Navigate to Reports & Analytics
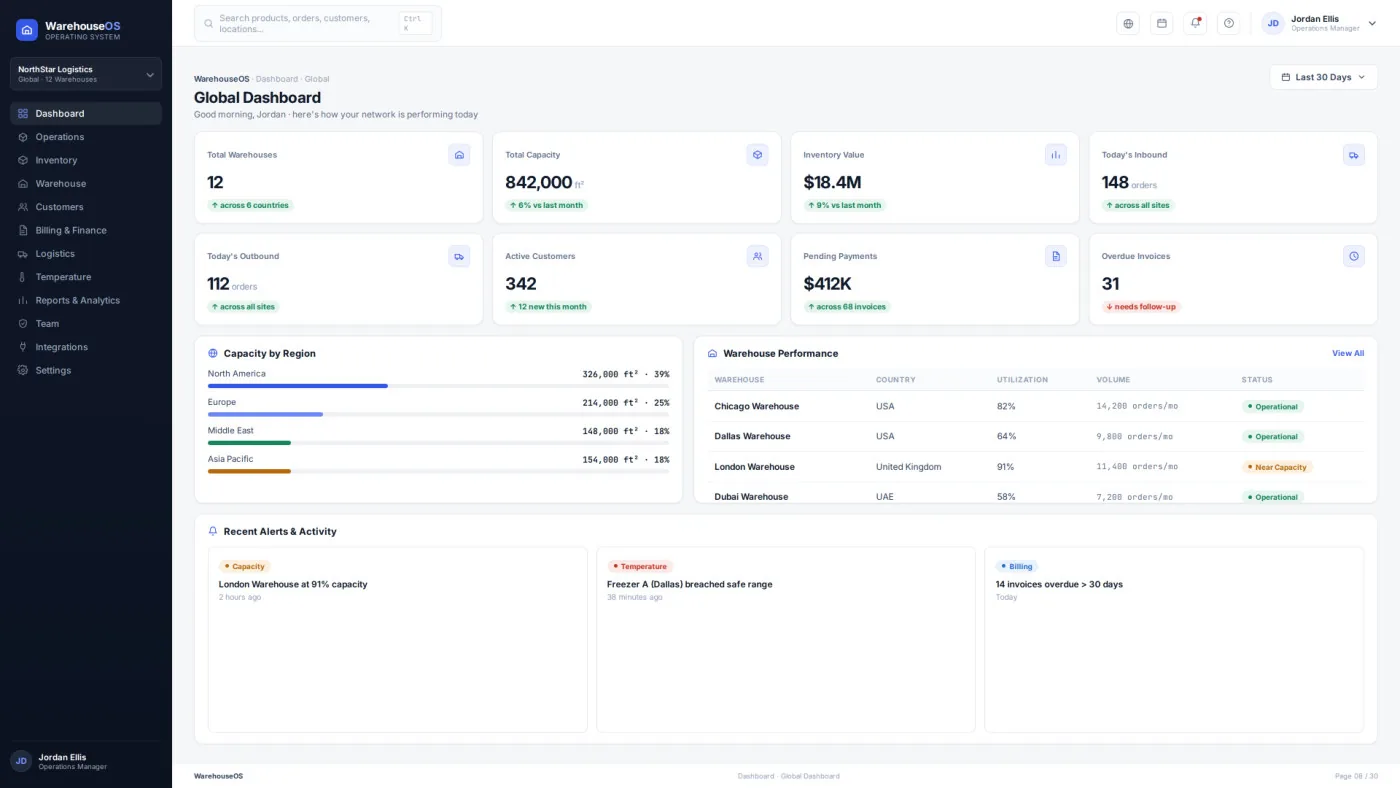 tap(86, 300)
